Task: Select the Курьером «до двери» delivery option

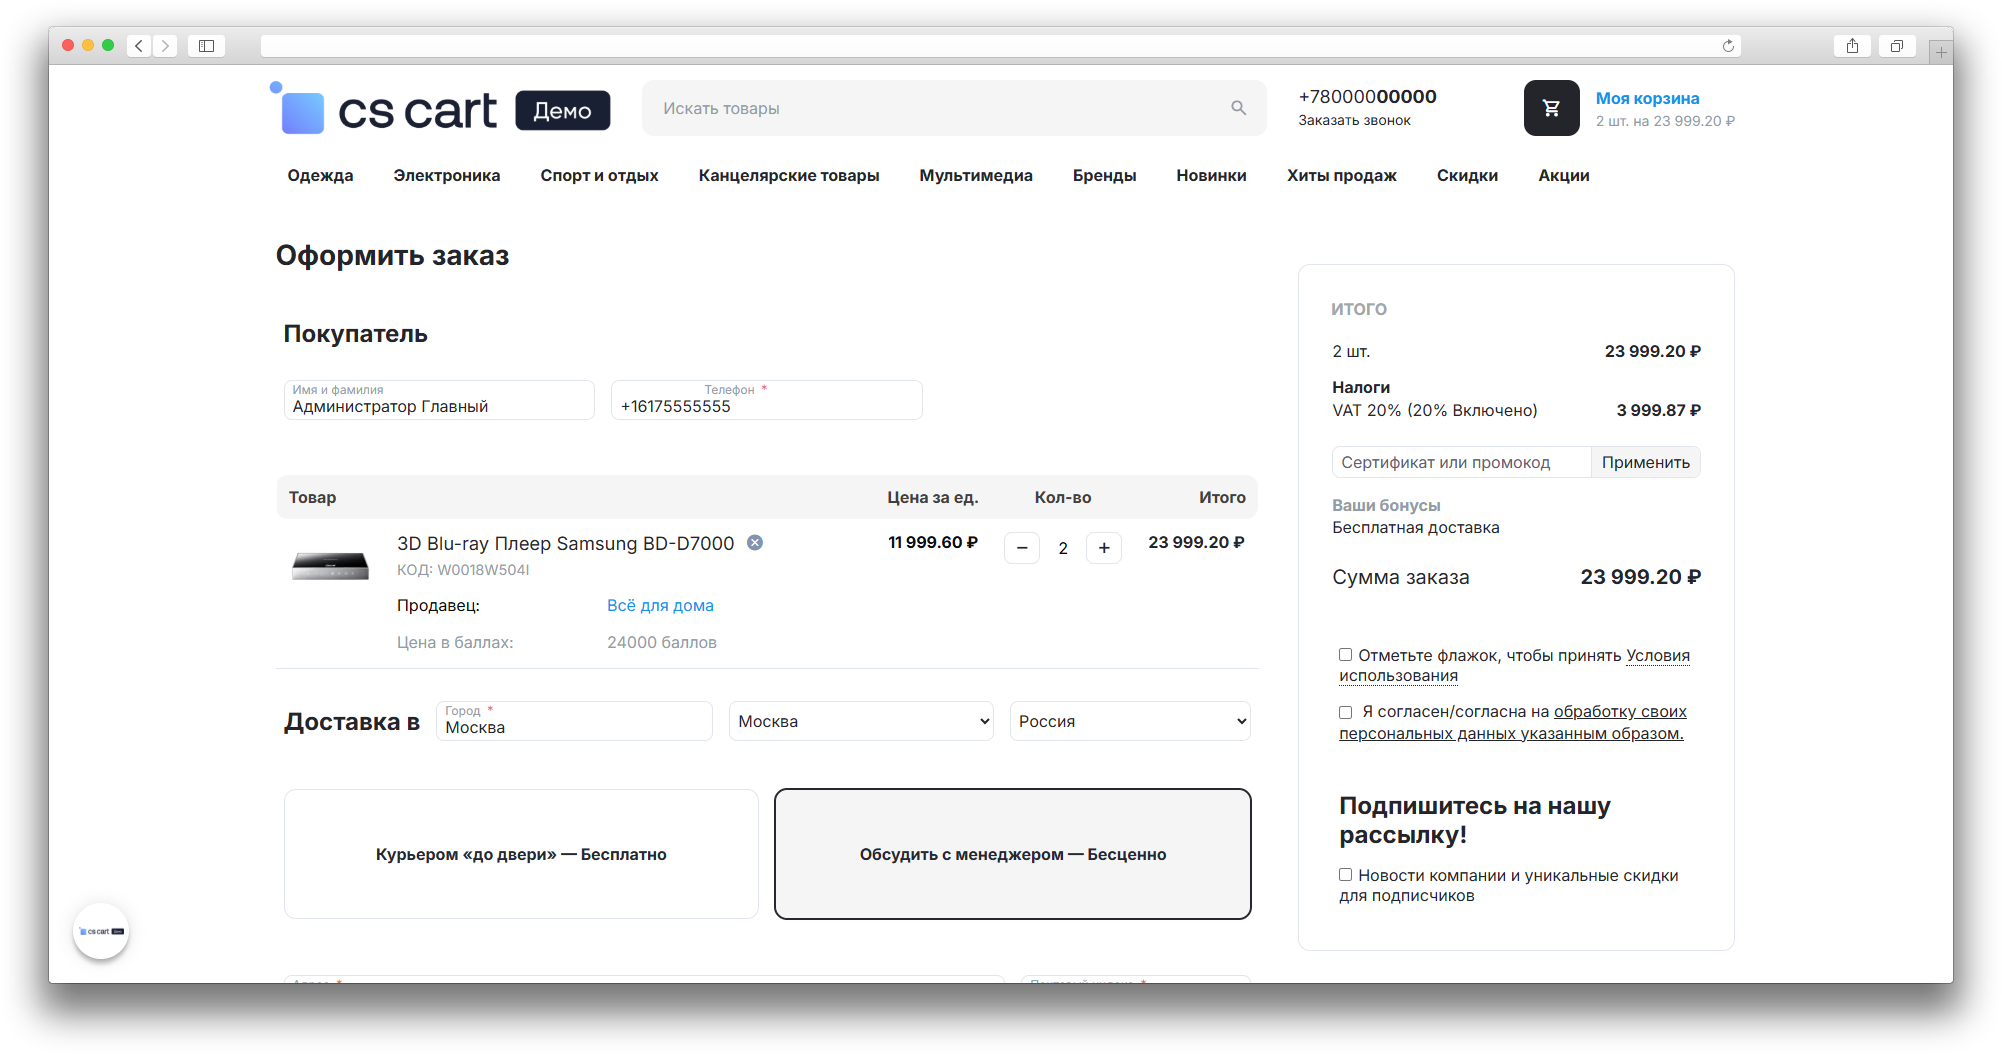Action: click(x=521, y=854)
